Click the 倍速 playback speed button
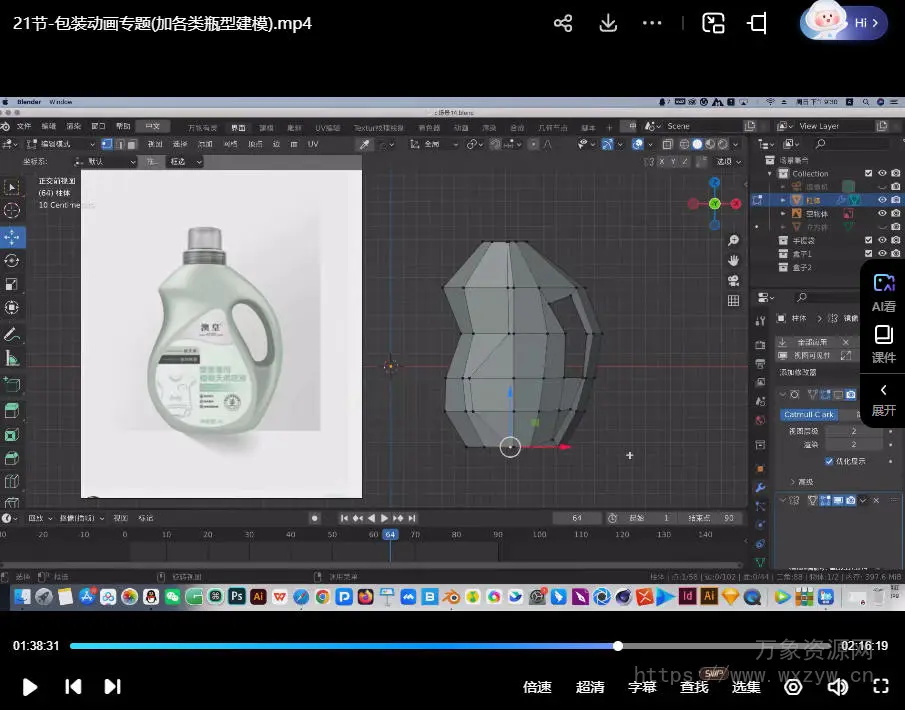This screenshot has height=710, width=905. tap(537, 687)
